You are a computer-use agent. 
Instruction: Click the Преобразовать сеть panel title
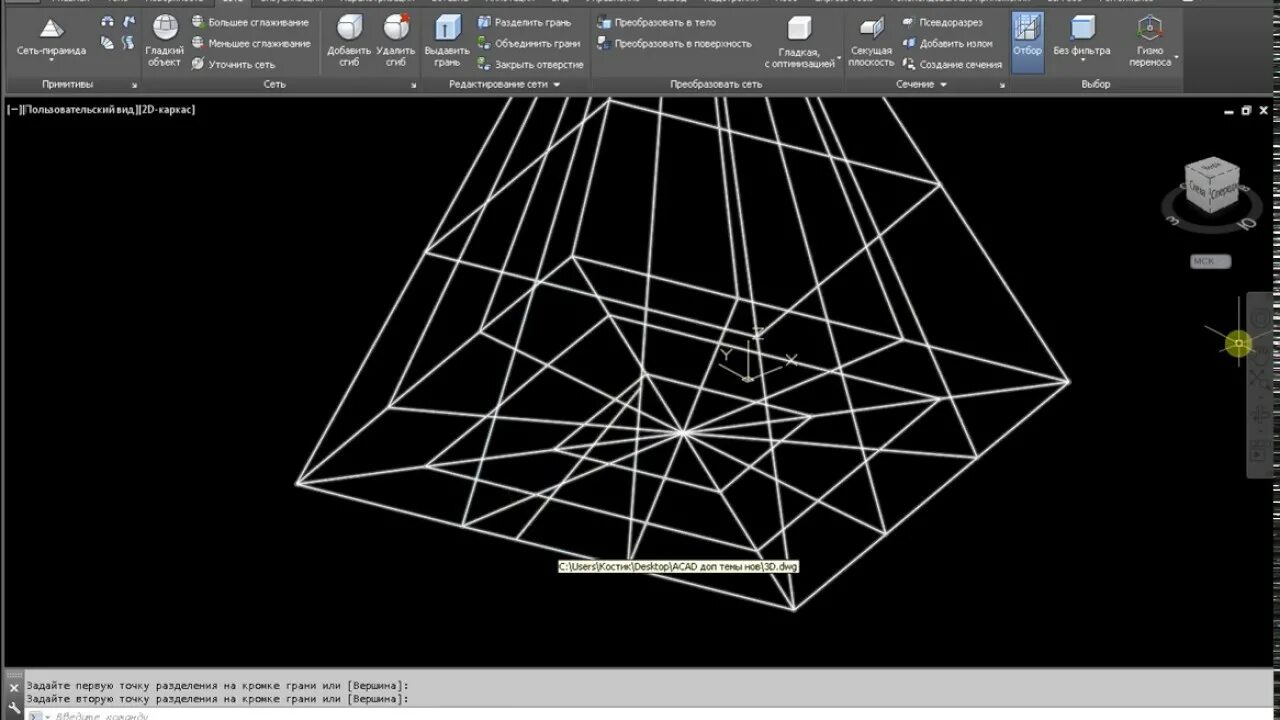[x=716, y=85]
